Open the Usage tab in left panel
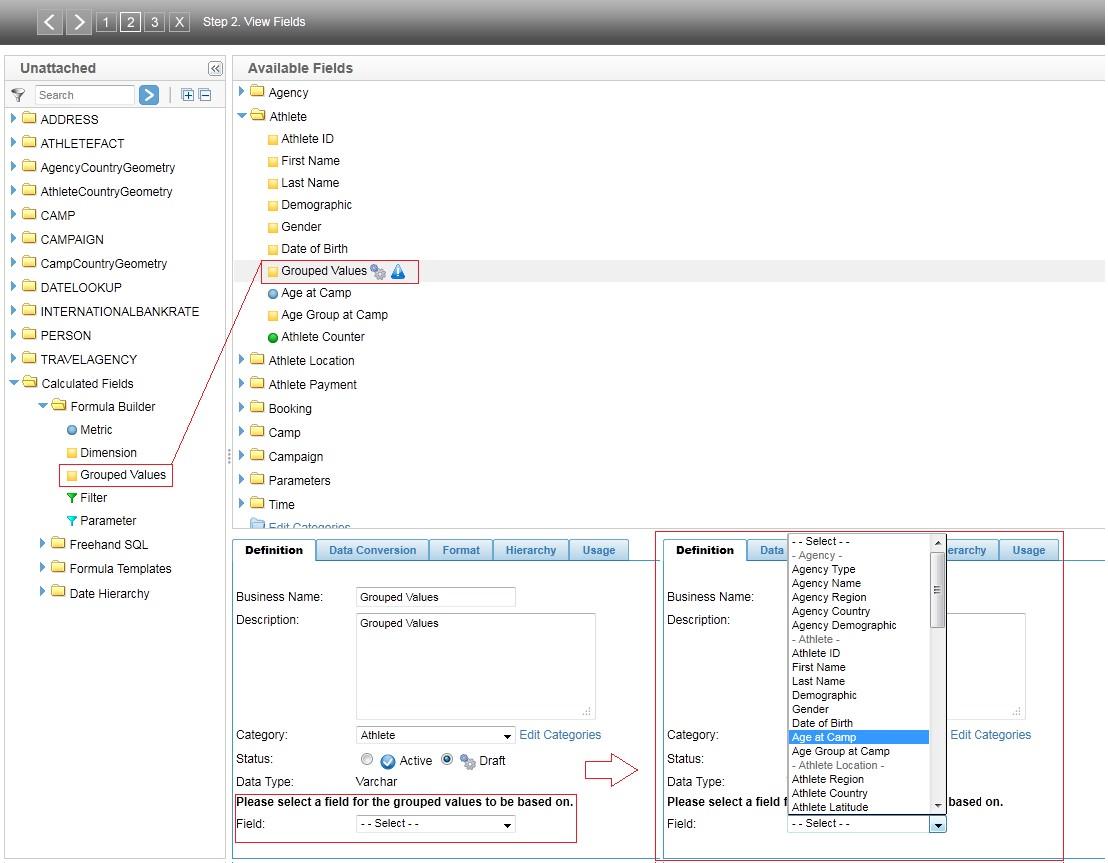 599,550
